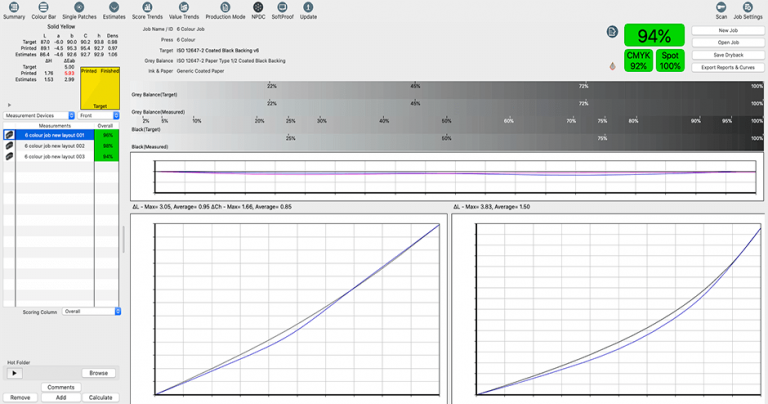Viewport: 768px width, 404px height.
Task: Open Score Trends chart
Action: click(x=147, y=11)
